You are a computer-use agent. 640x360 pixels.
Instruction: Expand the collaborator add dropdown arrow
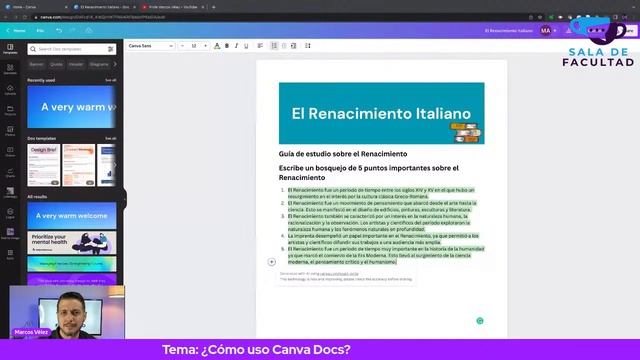coord(555,31)
